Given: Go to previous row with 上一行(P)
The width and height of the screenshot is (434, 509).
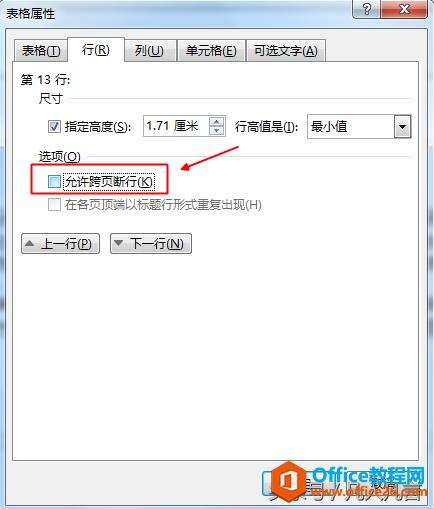Looking at the screenshot, I should [60, 244].
